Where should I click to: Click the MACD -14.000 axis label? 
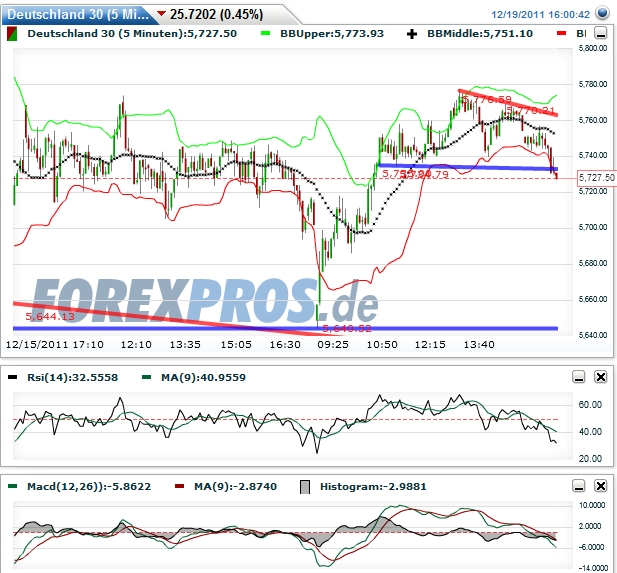pyautogui.click(x=592, y=568)
